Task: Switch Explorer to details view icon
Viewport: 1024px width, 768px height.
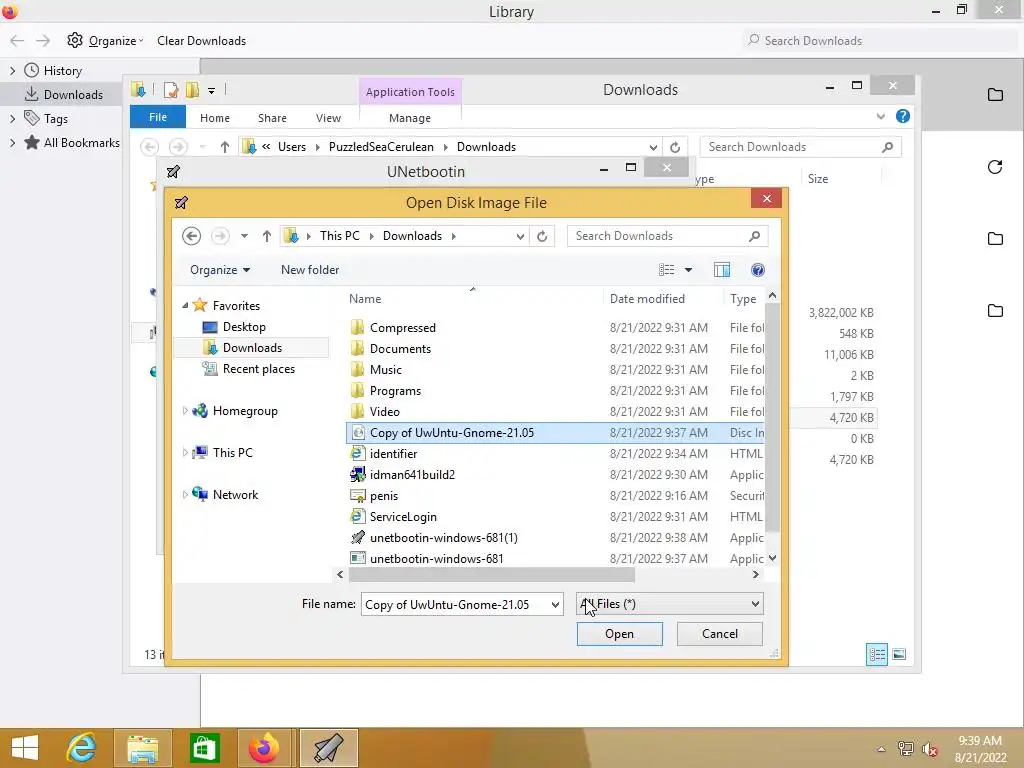Action: pyautogui.click(x=877, y=654)
